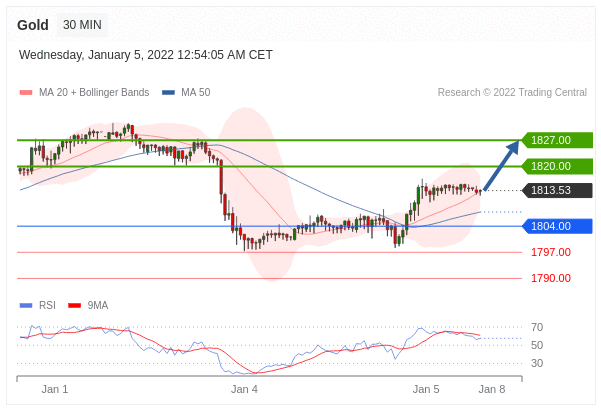Click the date Wednesday, January 5, 2022 text
The width and height of the screenshot is (601, 413).
coord(146,55)
